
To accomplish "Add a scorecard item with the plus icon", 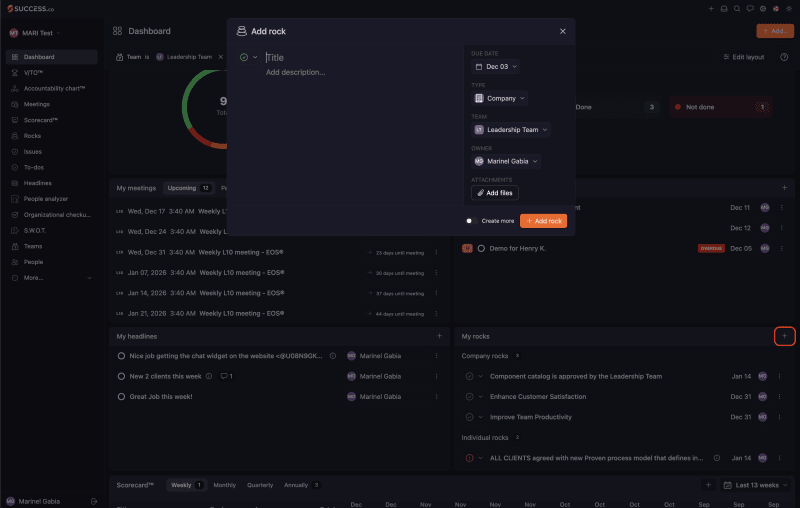I will pyautogui.click(x=708, y=485).
